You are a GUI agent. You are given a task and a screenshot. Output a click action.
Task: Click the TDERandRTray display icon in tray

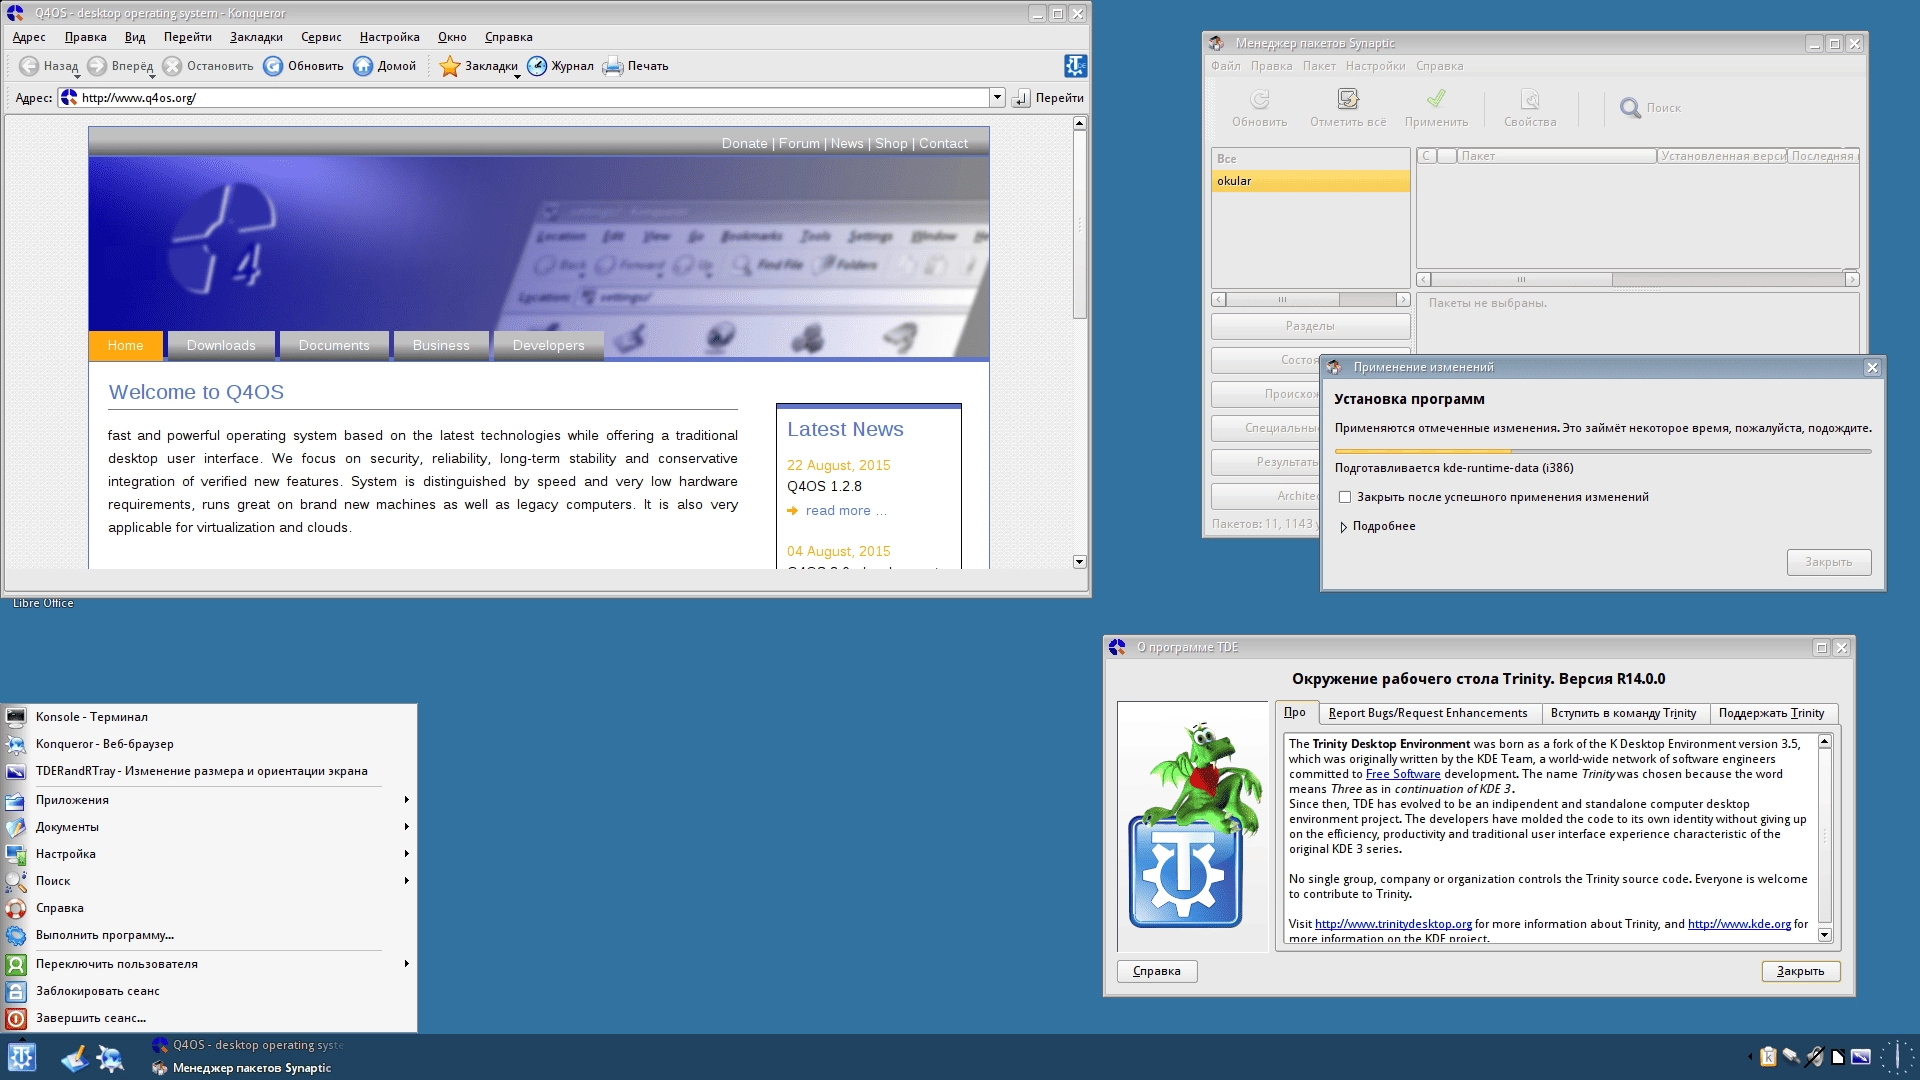pos(1861,1057)
